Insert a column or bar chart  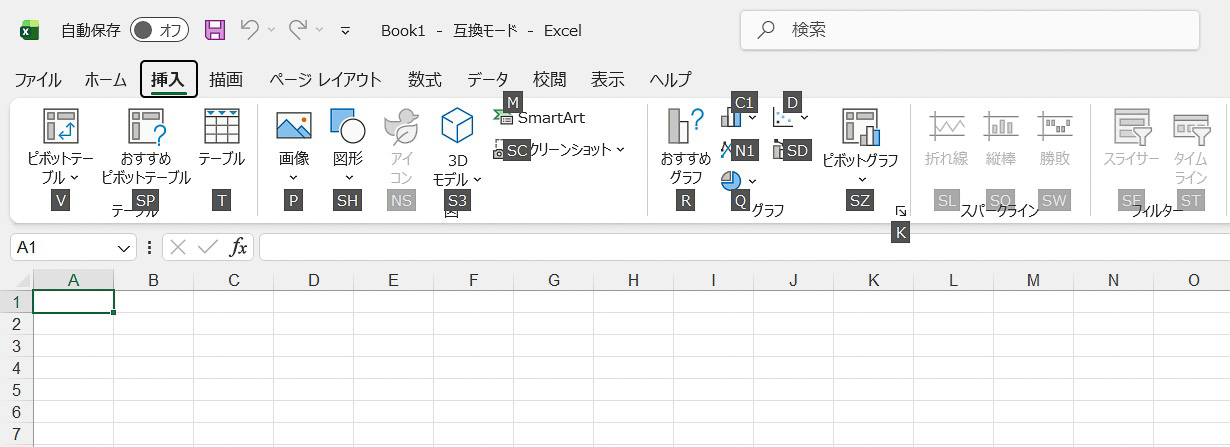[731, 118]
